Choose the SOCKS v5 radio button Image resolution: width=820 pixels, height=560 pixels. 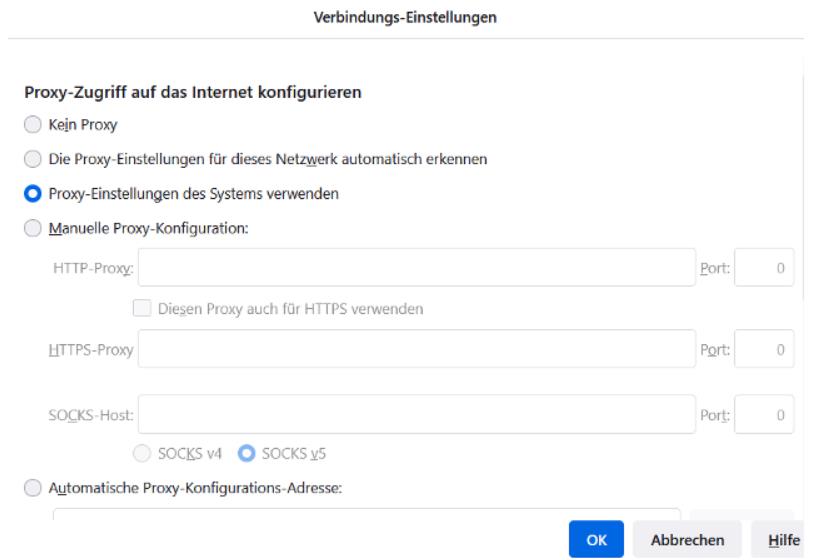click(244, 452)
